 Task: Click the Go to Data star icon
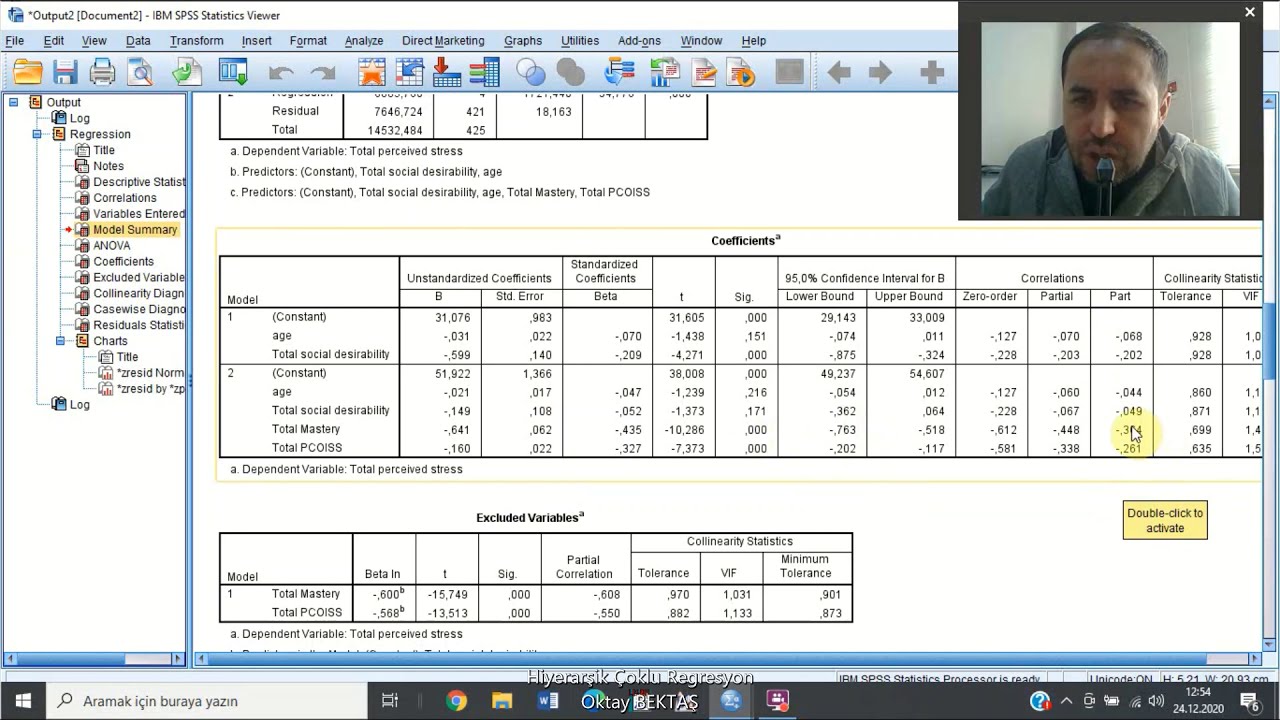point(371,72)
